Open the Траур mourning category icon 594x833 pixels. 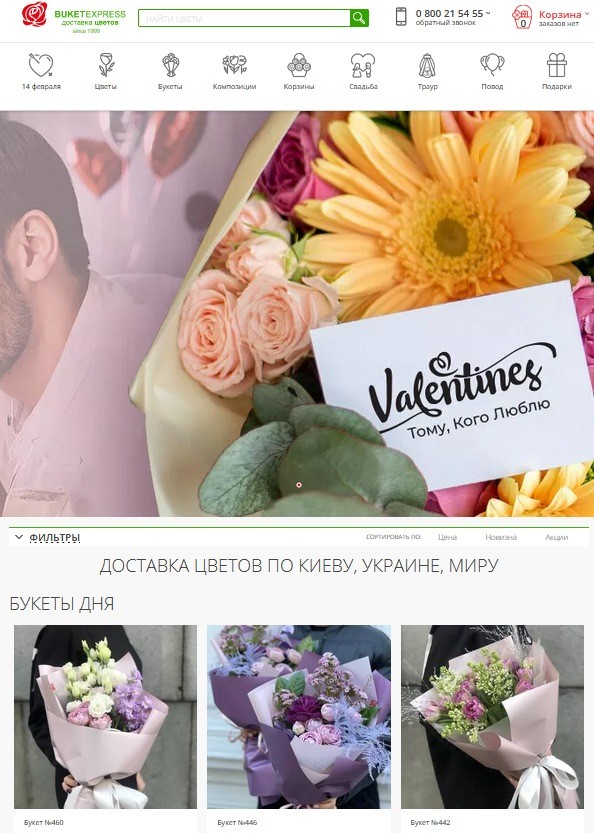tap(427, 65)
